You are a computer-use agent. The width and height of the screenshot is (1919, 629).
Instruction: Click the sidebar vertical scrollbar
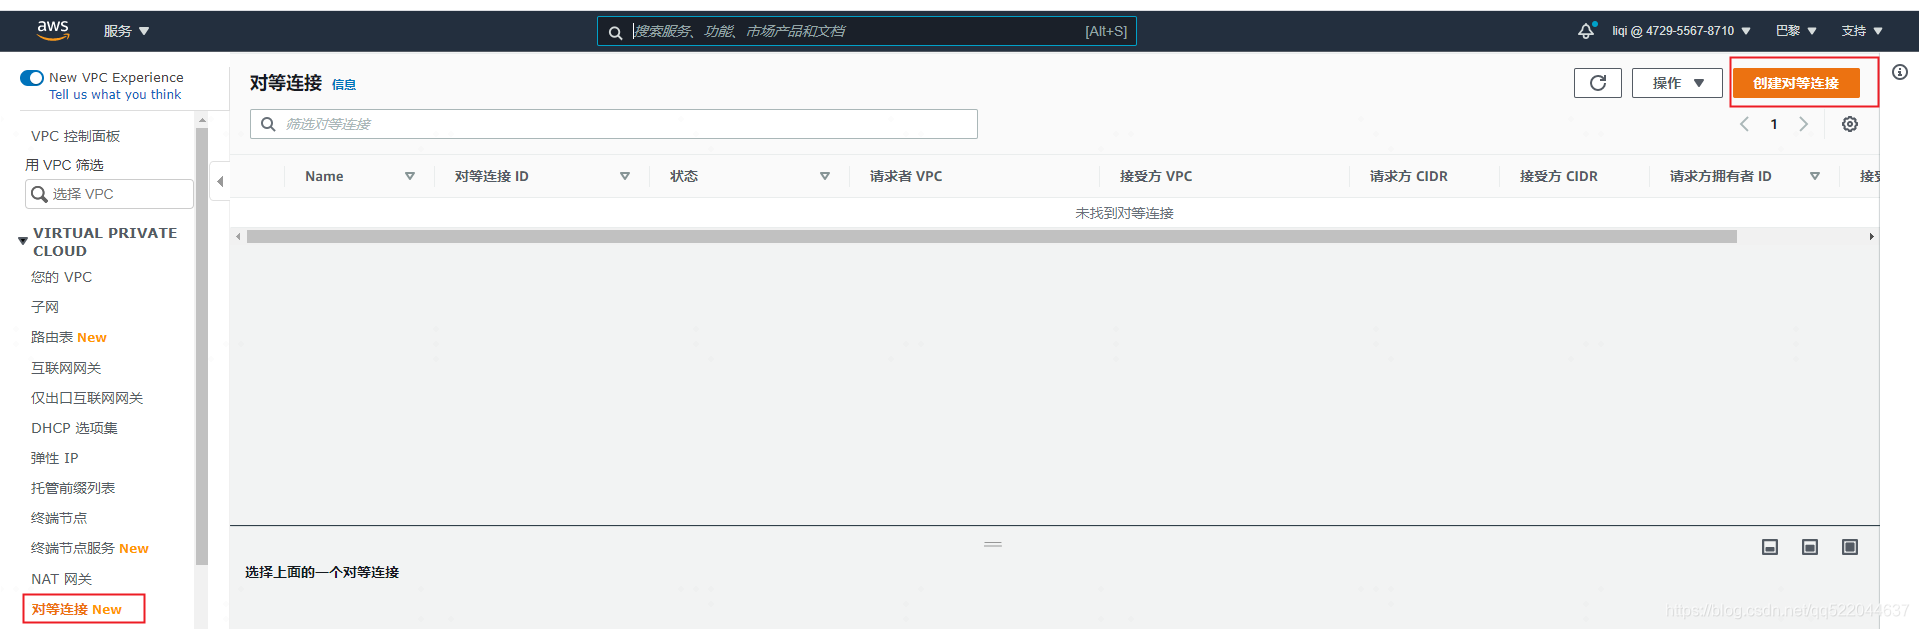pos(202,345)
